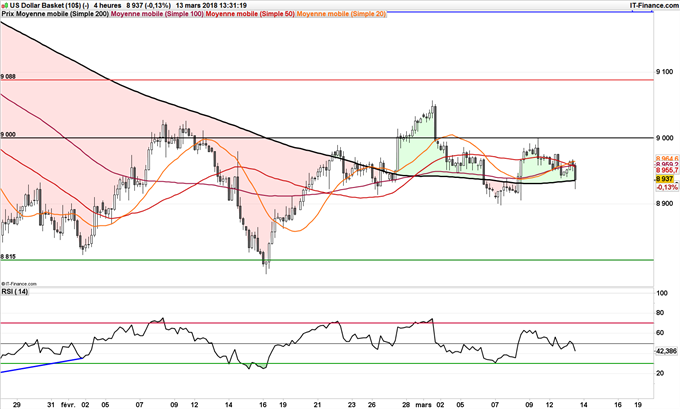The width and height of the screenshot is (680, 409).
Task: Click the 'Prix' legend label
Action: (7, 14)
